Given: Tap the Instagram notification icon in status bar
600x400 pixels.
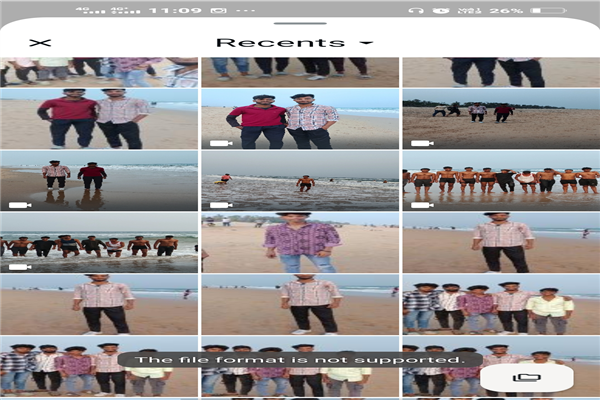Looking at the screenshot, I should click(x=218, y=9).
